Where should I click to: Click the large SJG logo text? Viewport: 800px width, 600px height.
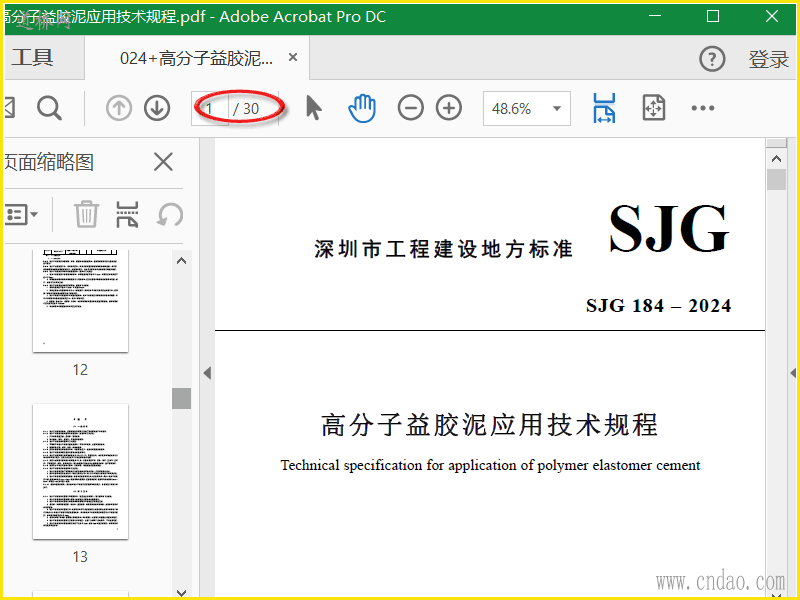pyautogui.click(x=669, y=228)
